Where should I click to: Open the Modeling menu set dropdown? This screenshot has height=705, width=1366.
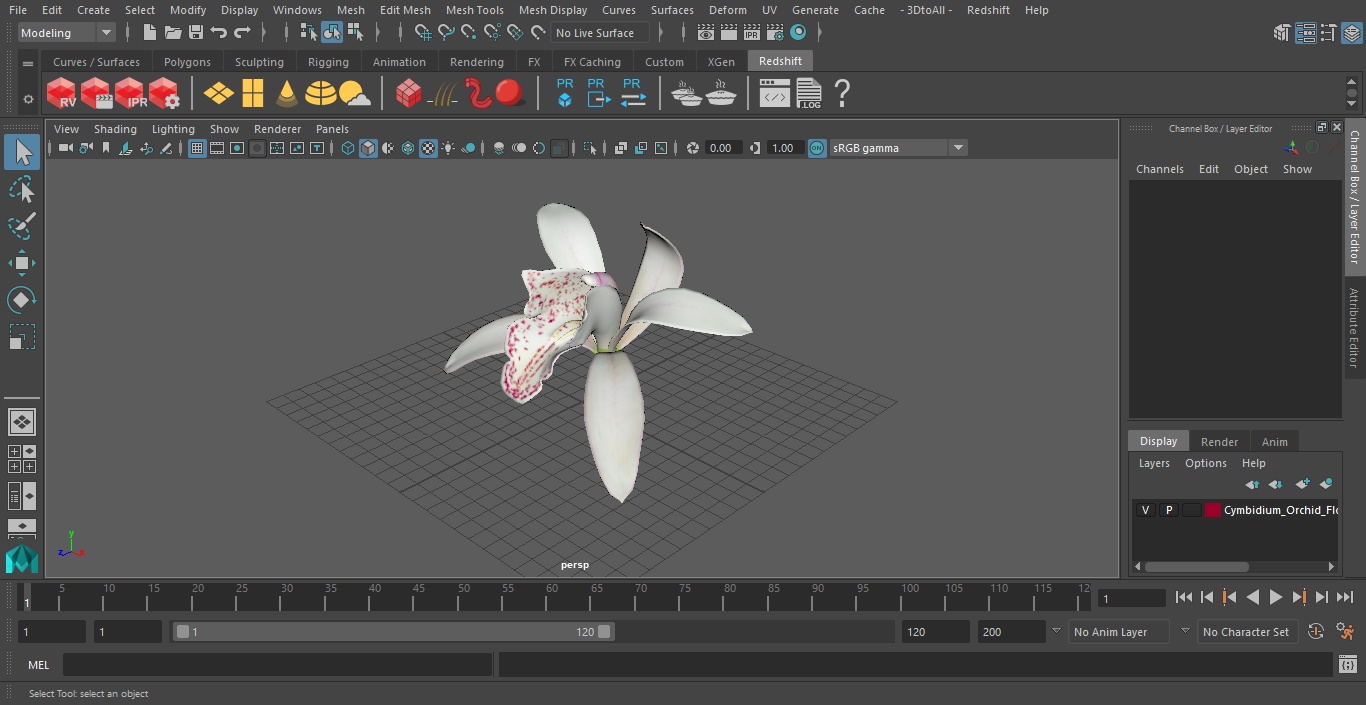point(67,33)
